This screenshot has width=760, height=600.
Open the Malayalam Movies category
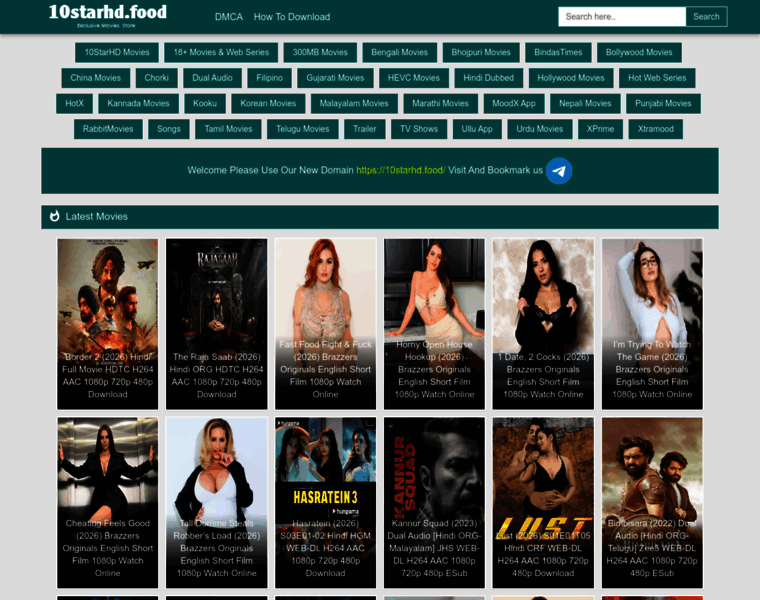pos(354,104)
